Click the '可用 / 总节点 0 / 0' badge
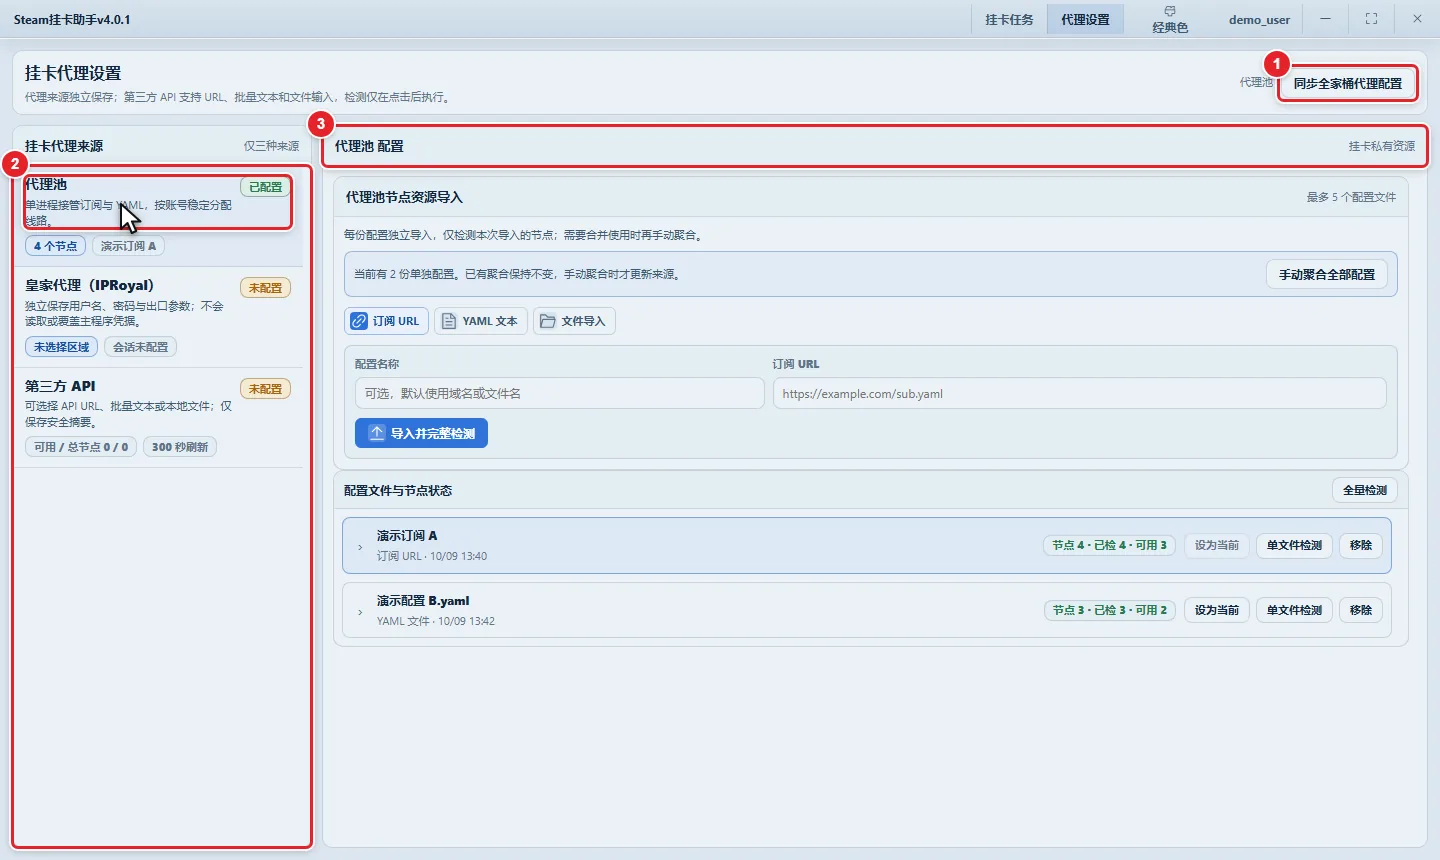Screen dimensions: 1440x860 pyautogui.click(x=81, y=447)
